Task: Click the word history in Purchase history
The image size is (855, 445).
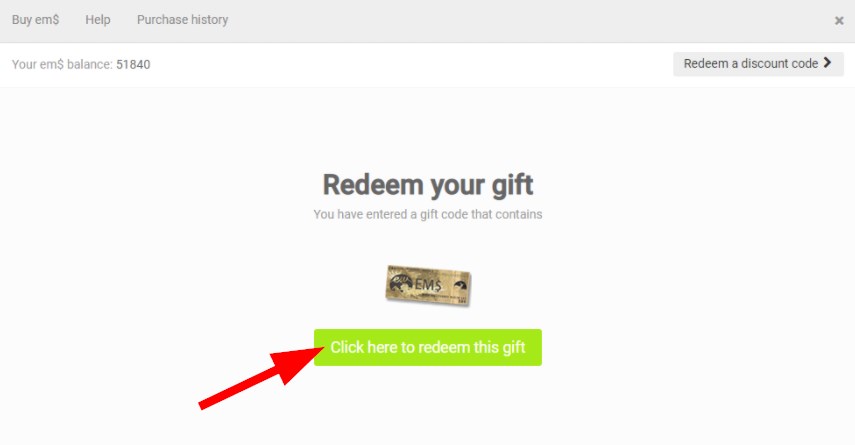Action: click(209, 20)
